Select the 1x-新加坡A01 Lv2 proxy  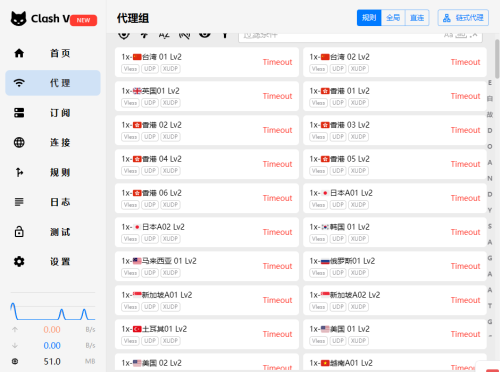tap(207, 300)
